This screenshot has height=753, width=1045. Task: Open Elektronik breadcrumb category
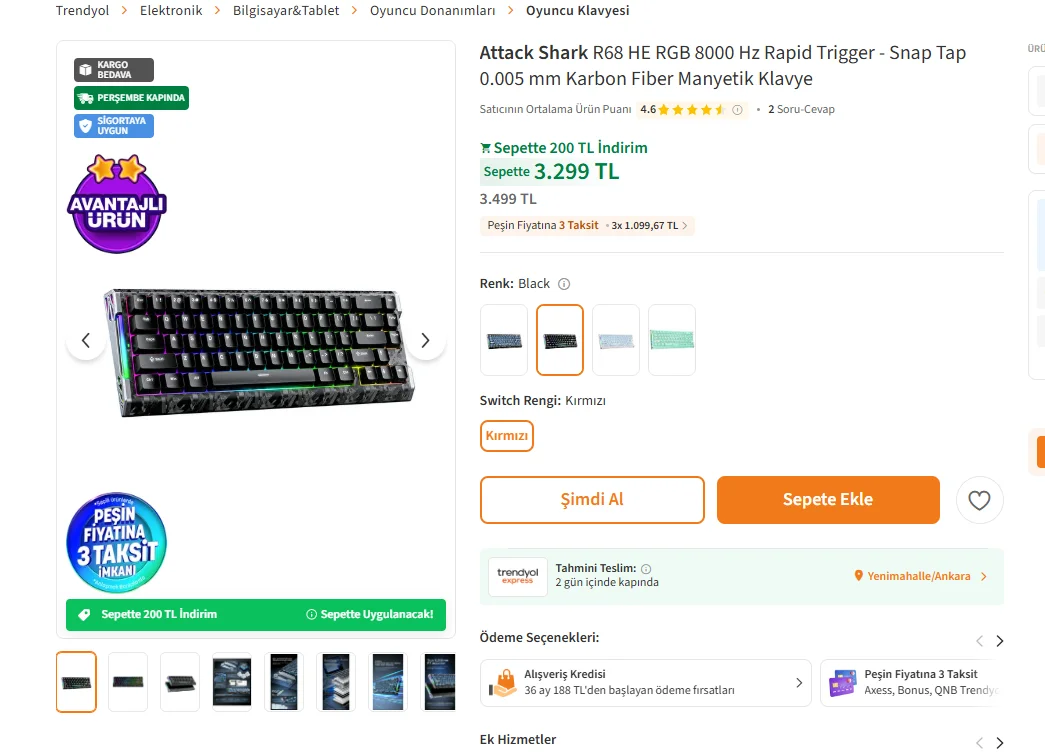(171, 11)
